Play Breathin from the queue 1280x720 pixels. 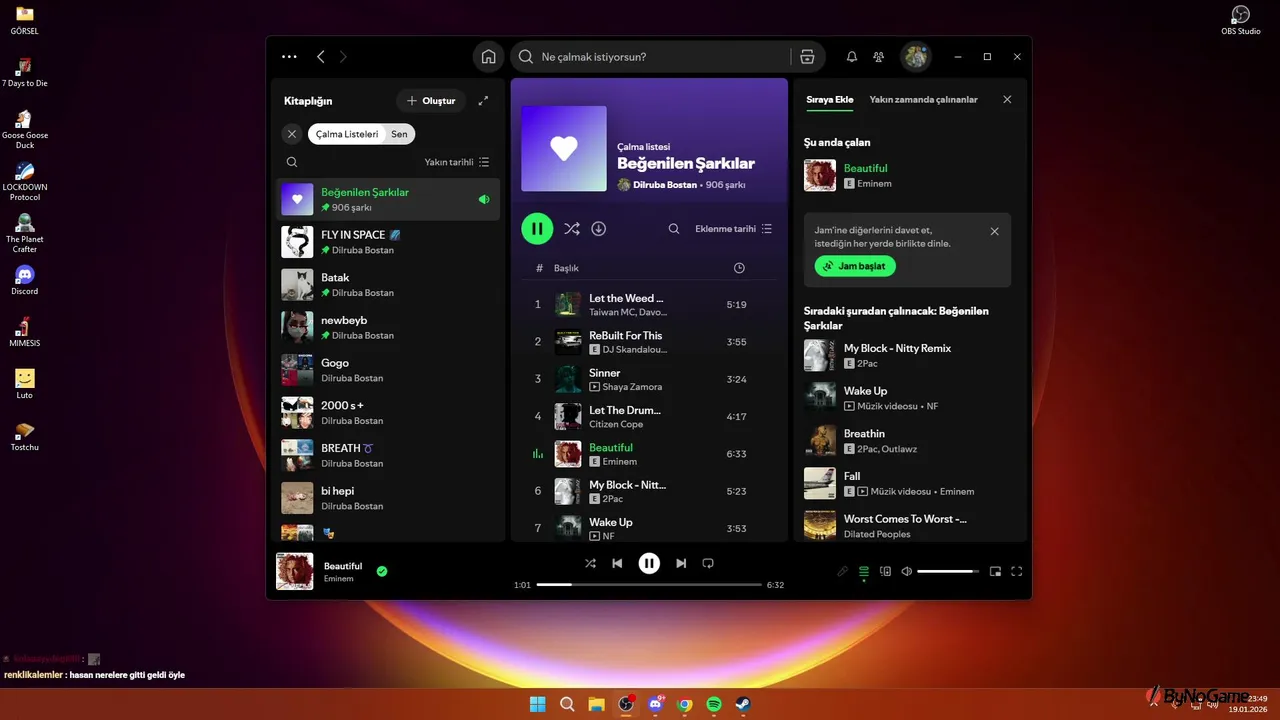pos(909,441)
